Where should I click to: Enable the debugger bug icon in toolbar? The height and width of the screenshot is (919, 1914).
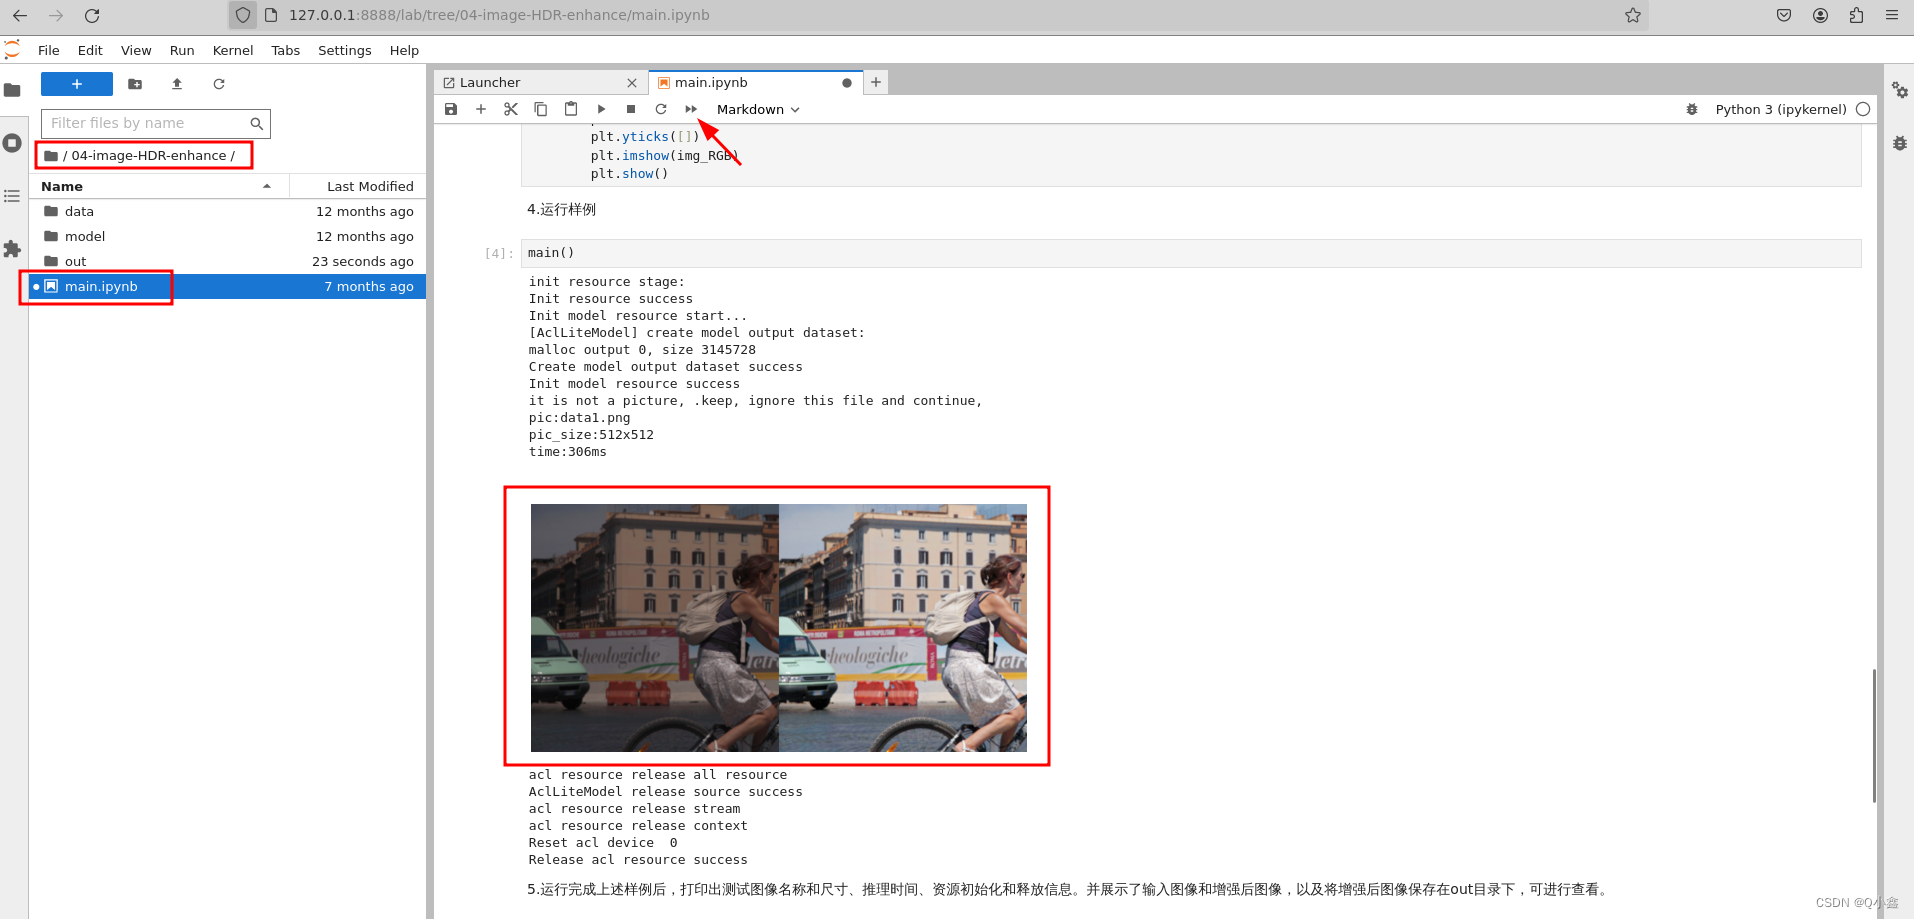(x=1692, y=109)
